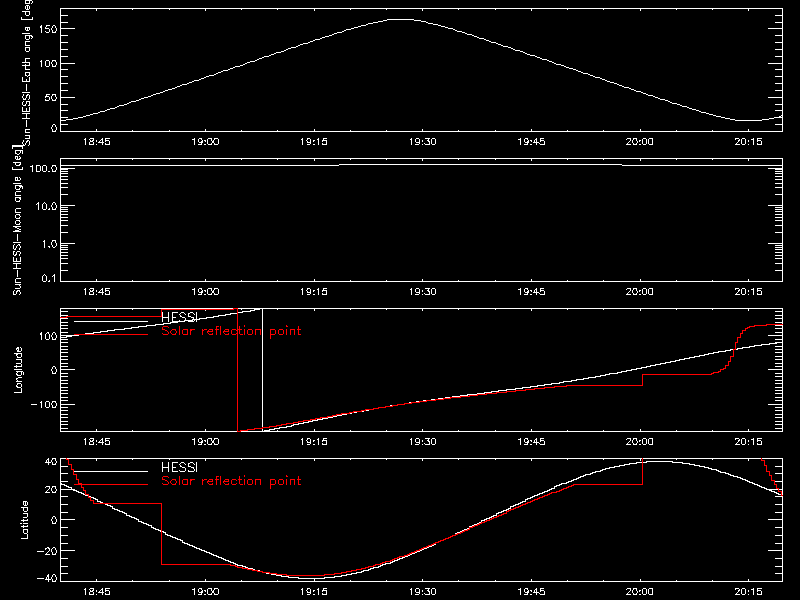Click 20:00 time label under Longitude plot
The height and width of the screenshot is (600, 800).
click(x=640, y=442)
